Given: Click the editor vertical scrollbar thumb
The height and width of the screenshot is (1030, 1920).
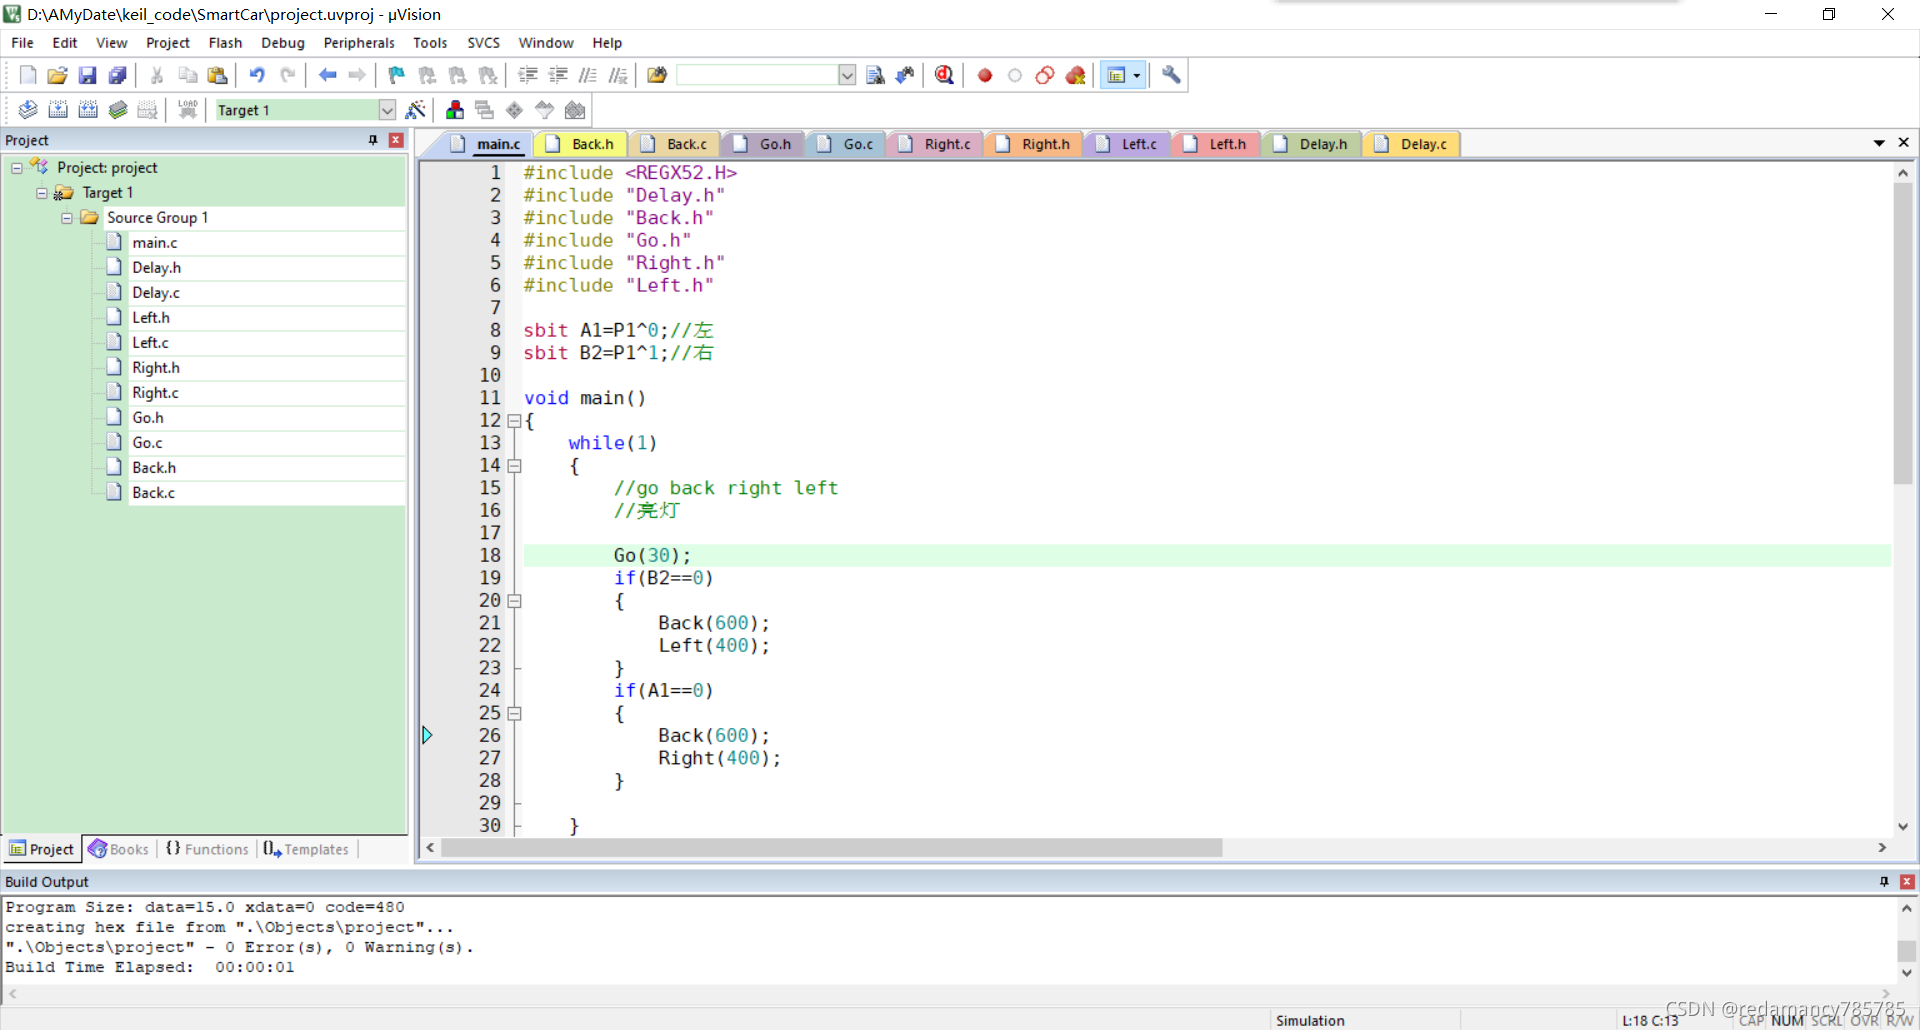Looking at the screenshot, I should click(1903, 333).
